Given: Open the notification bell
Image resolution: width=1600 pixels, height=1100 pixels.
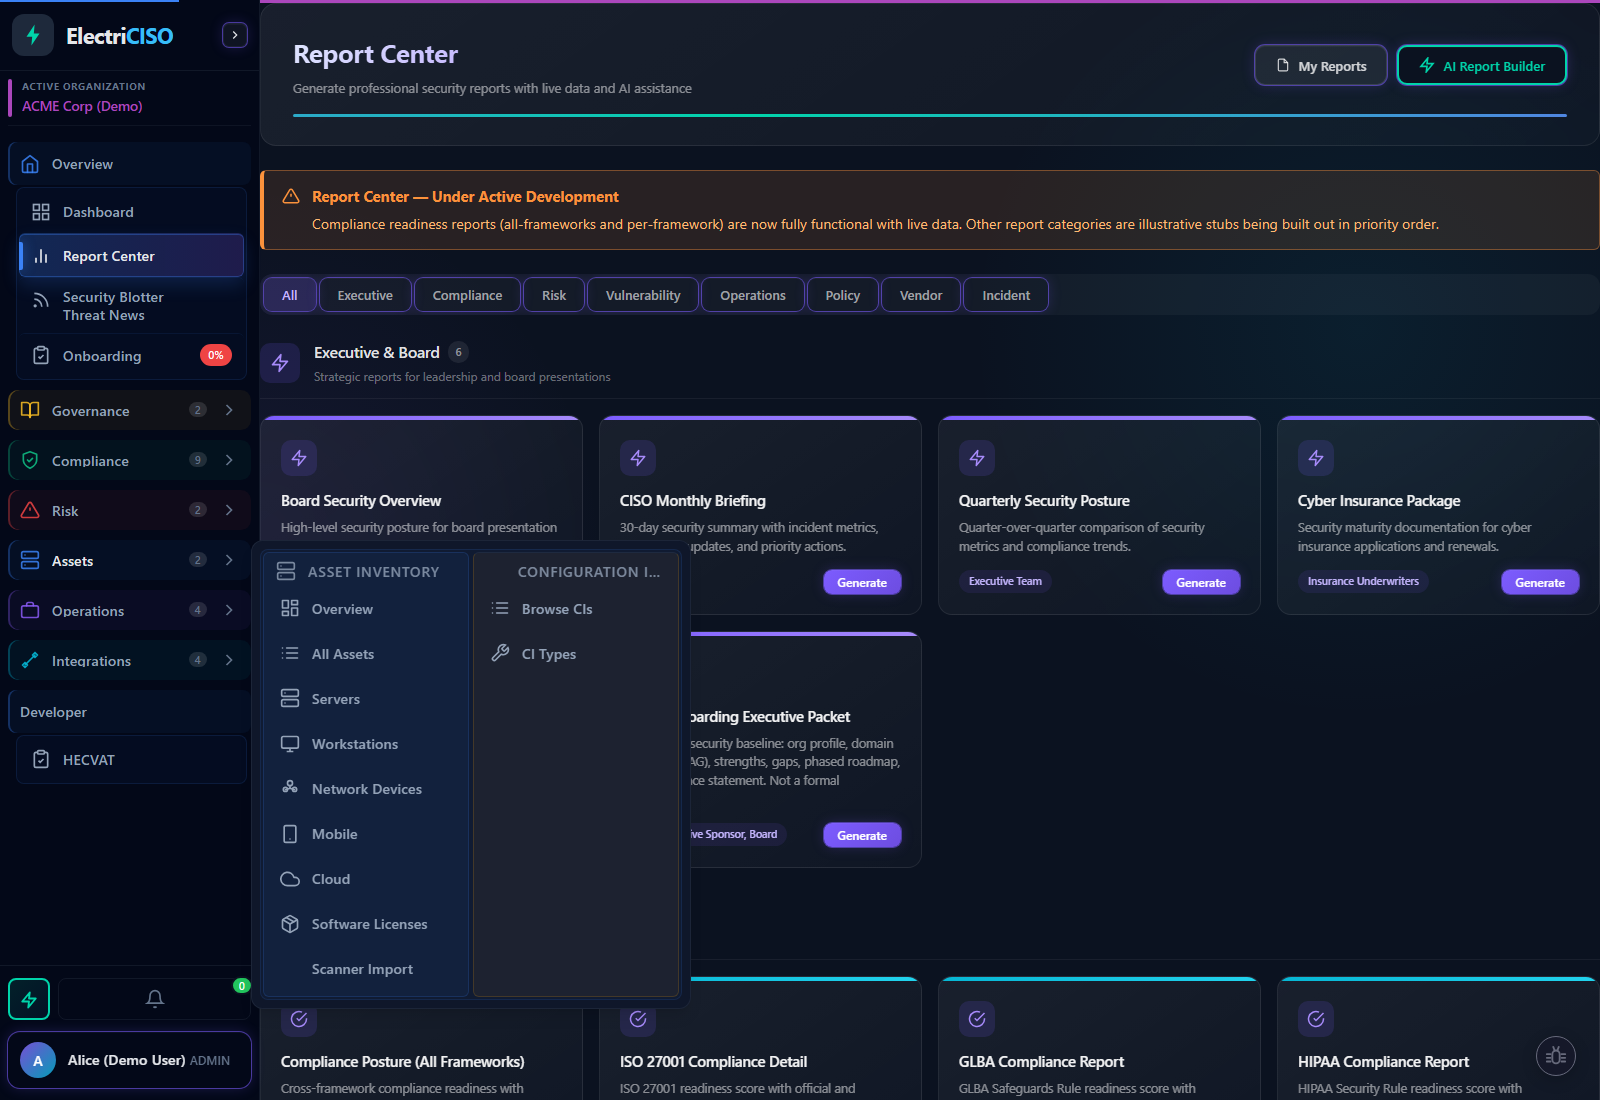Looking at the screenshot, I should pos(154,998).
